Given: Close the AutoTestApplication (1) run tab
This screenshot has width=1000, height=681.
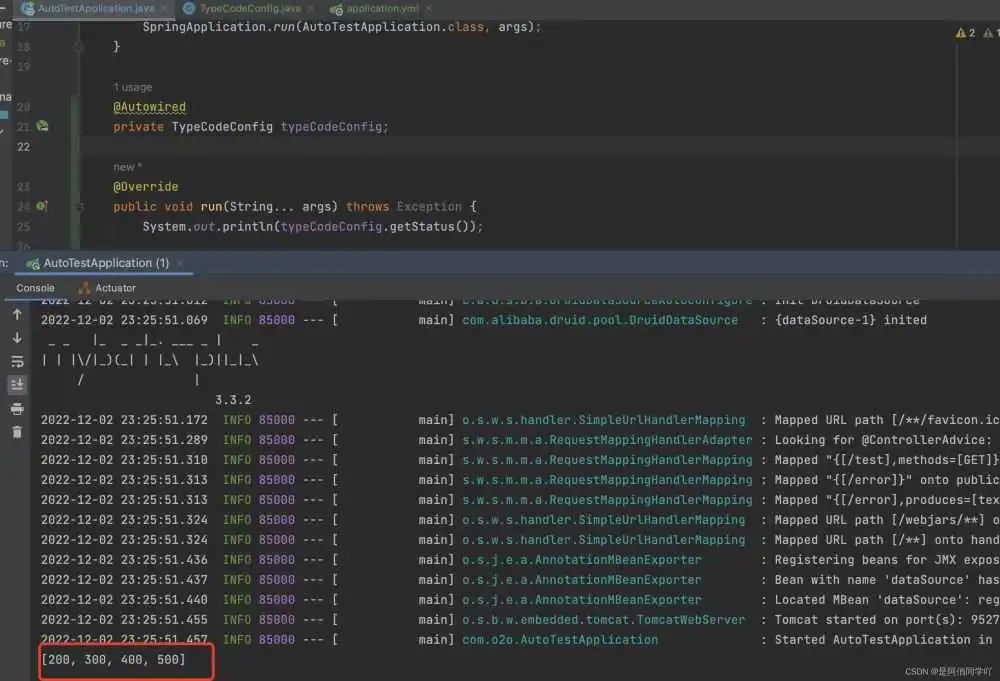Looking at the screenshot, I should pos(181,263).
